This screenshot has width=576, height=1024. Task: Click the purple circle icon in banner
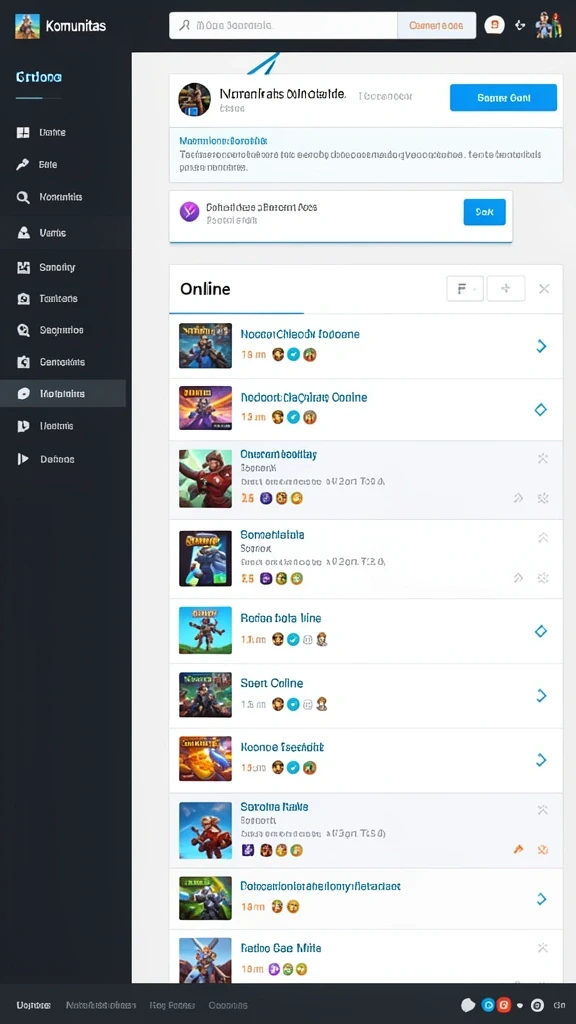coord(189,212)
